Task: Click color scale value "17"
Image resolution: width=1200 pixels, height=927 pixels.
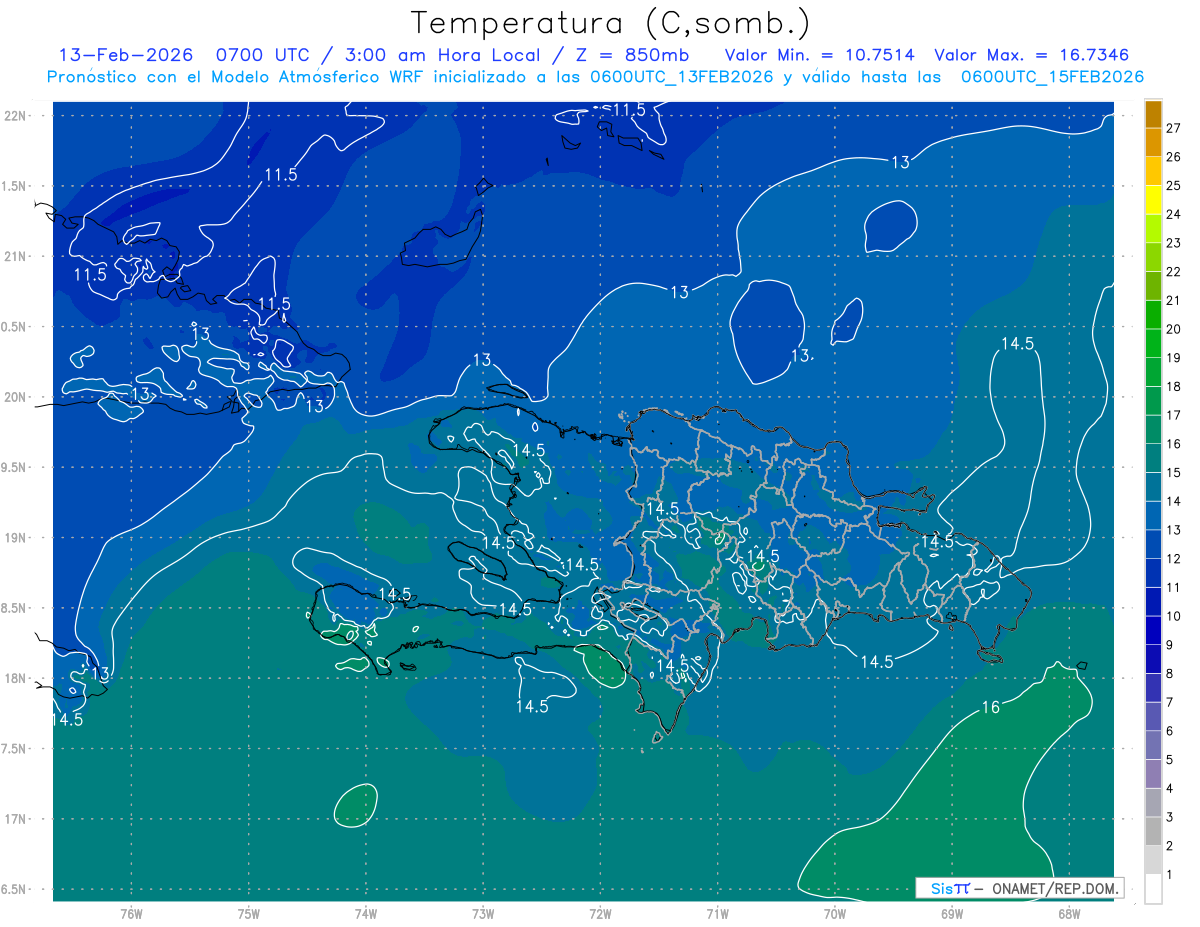Action: click(x=1174, y=415)
